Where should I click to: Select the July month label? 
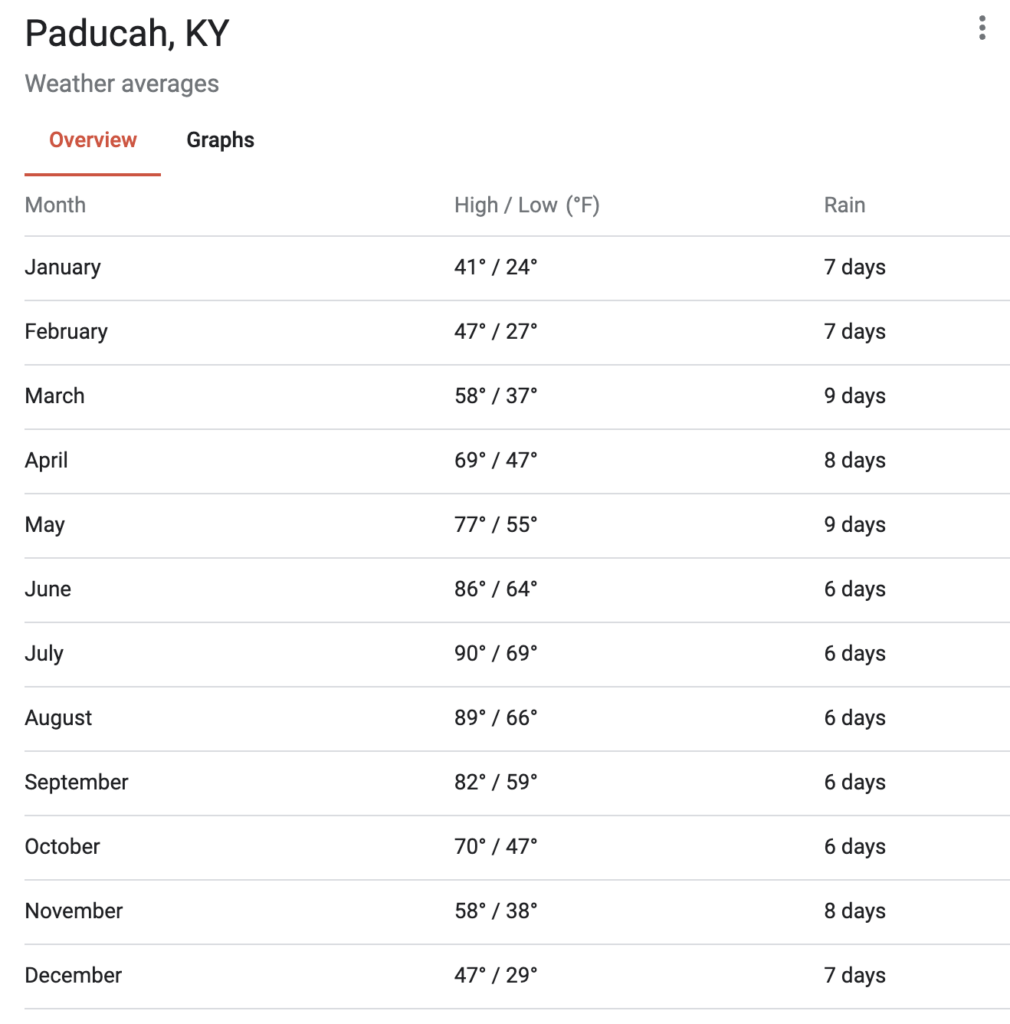pyautogui.click(x=44, y=654)
